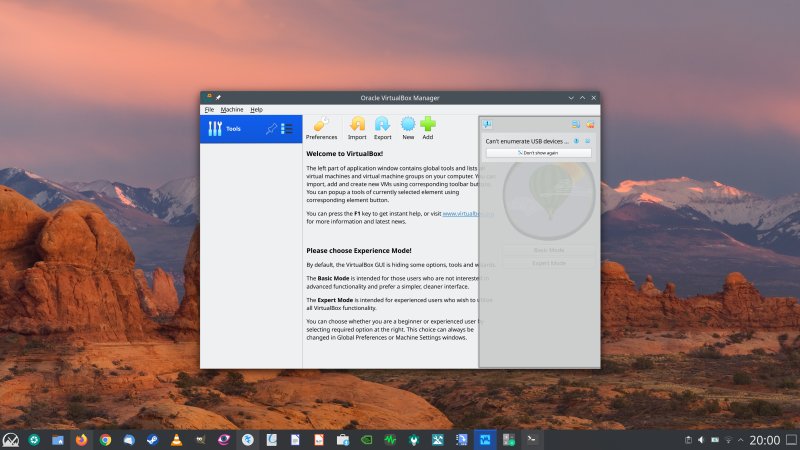This screenshot has width=800, height=450.
Task: Choose the Basic Mode button
Action: 547,250
